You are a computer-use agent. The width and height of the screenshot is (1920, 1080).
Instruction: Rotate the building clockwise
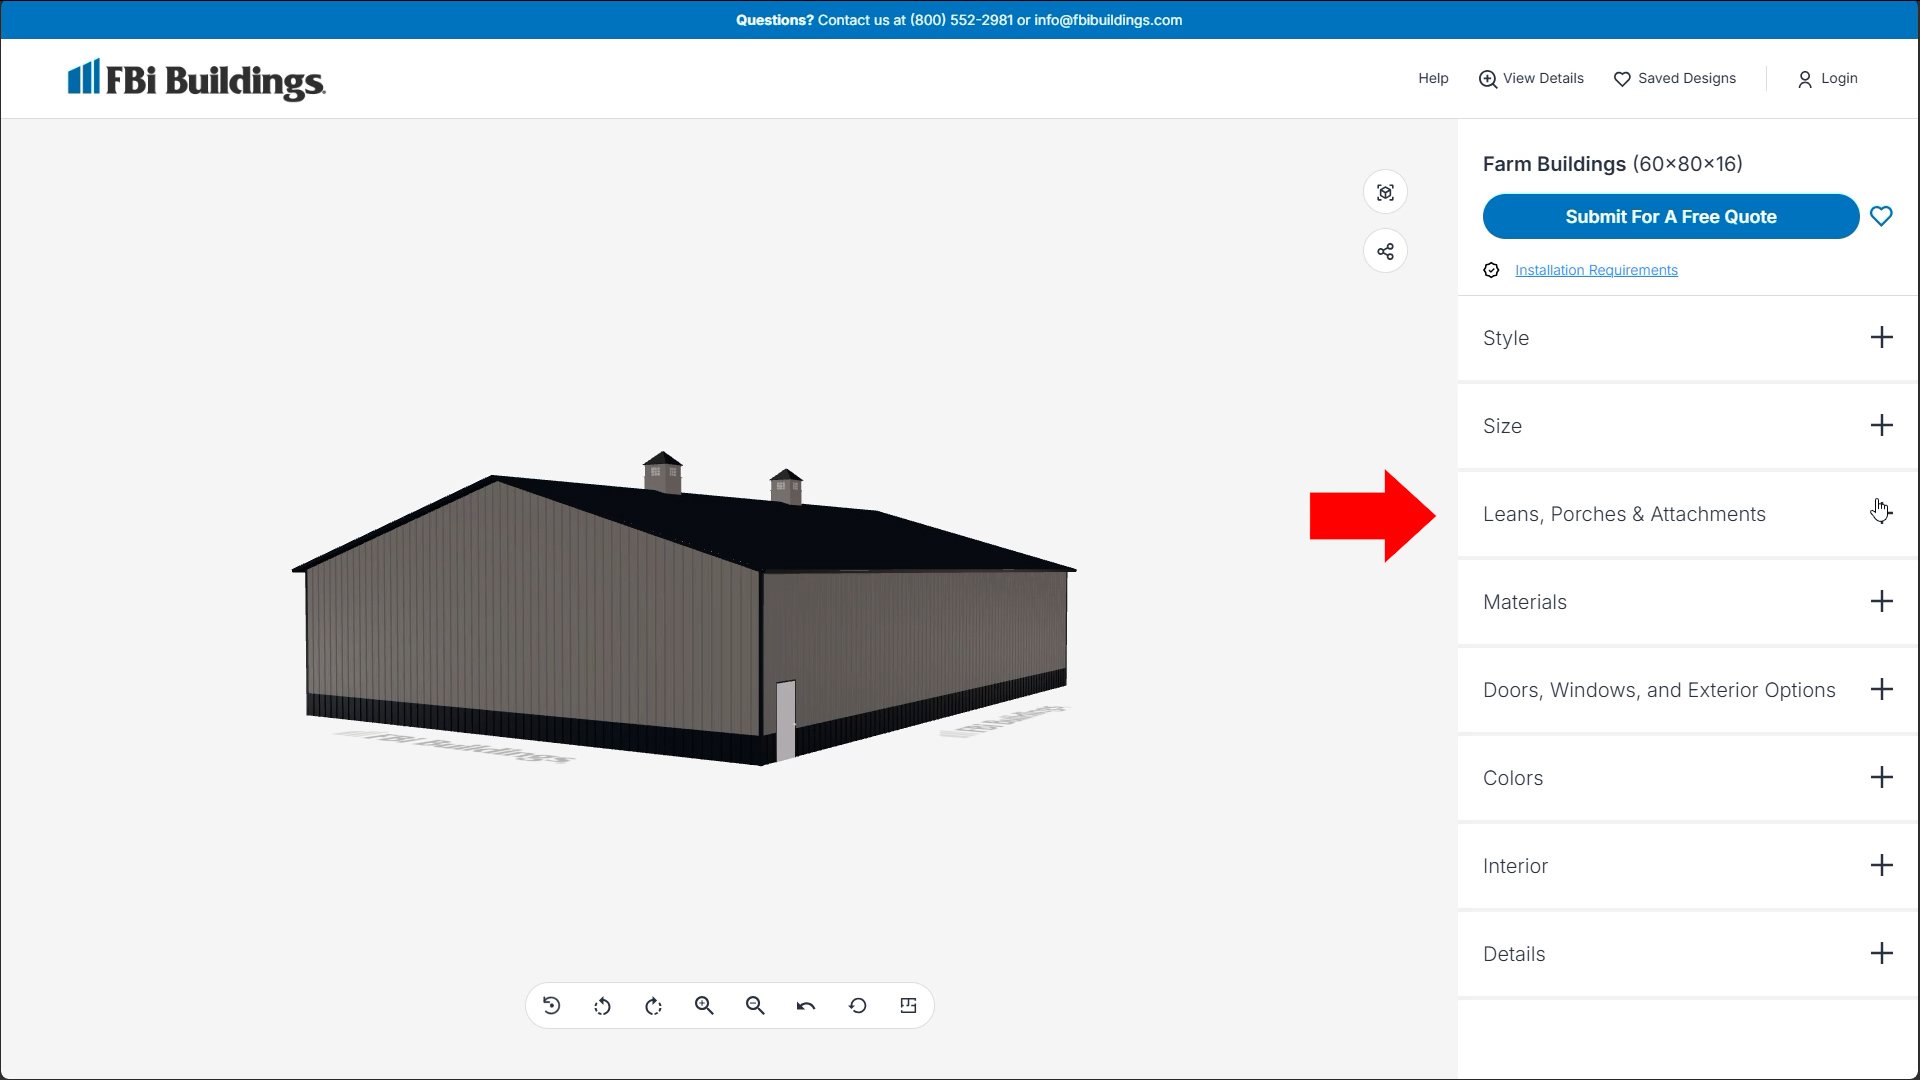pyautogui.click(x=654, y=1006)
